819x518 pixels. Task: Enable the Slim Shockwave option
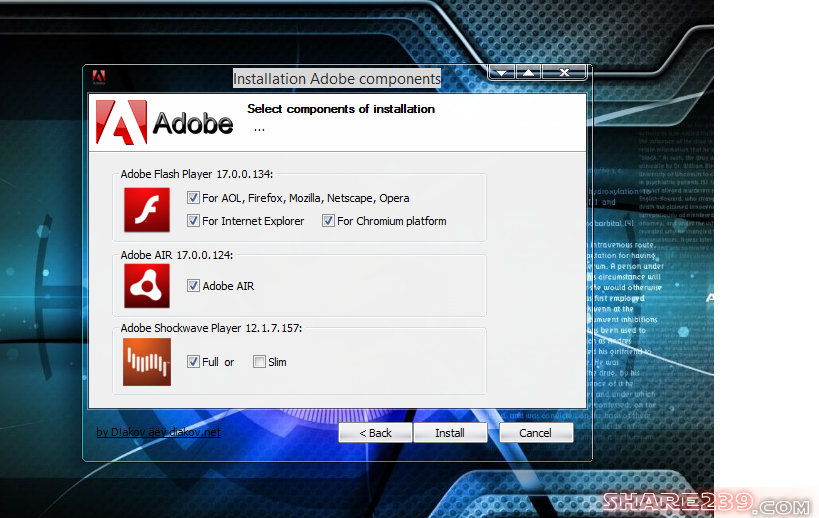click(259, 362)
